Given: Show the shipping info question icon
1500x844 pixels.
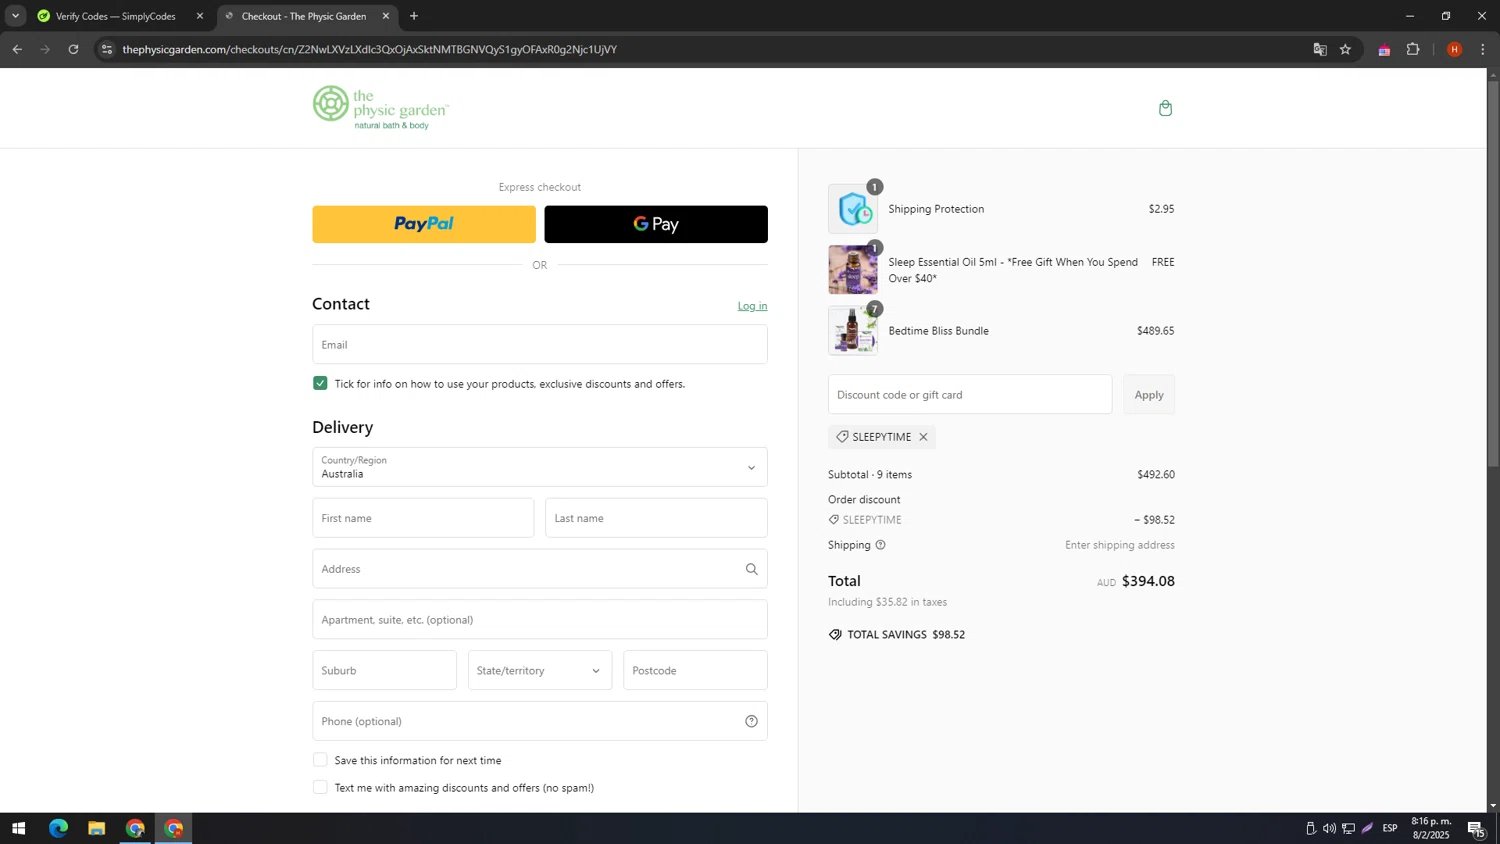Looking at the screenshot, I should [880, 545].
